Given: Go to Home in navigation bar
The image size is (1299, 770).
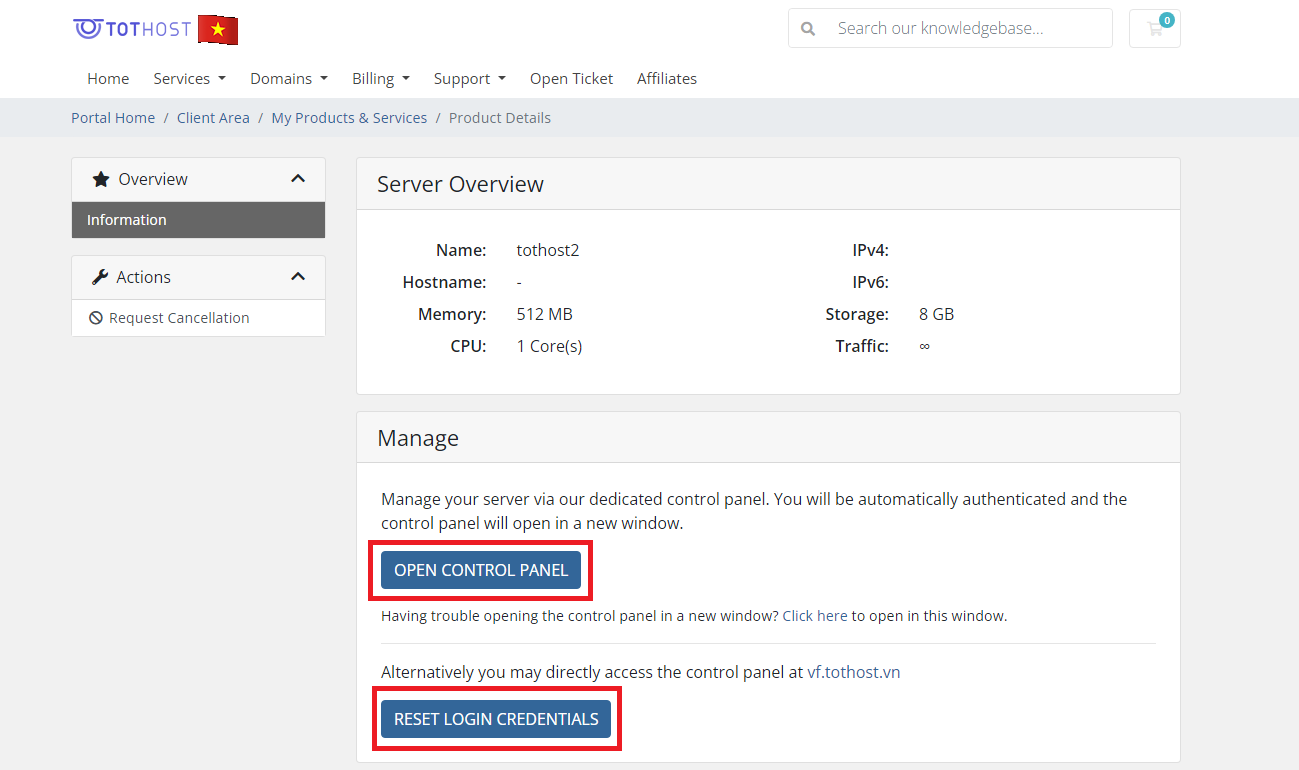Looking at the screenshot, I should coord(108,79).
